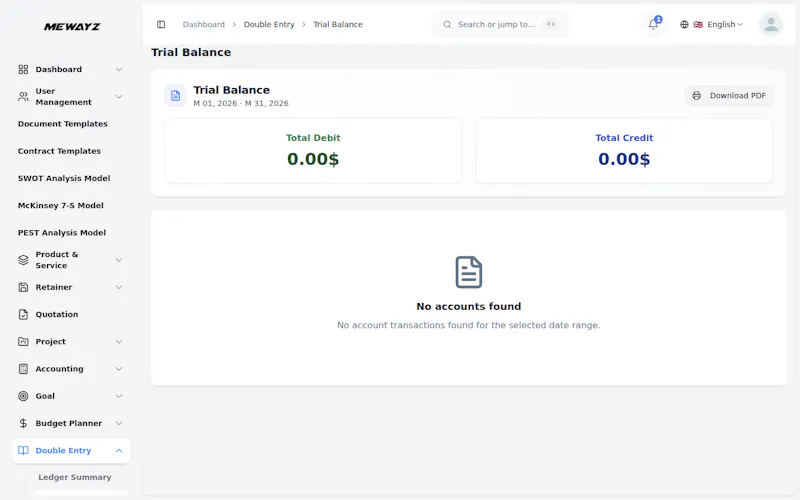The image size is (800, 500).
Task: Expand the Accounting chevron
Action: (x=119, y=369)
